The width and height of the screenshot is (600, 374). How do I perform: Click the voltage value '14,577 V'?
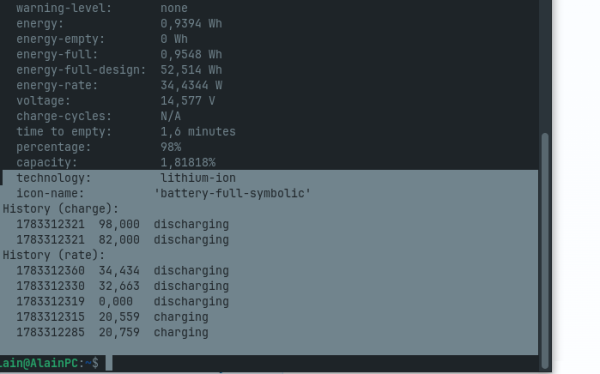click(188, 101)
